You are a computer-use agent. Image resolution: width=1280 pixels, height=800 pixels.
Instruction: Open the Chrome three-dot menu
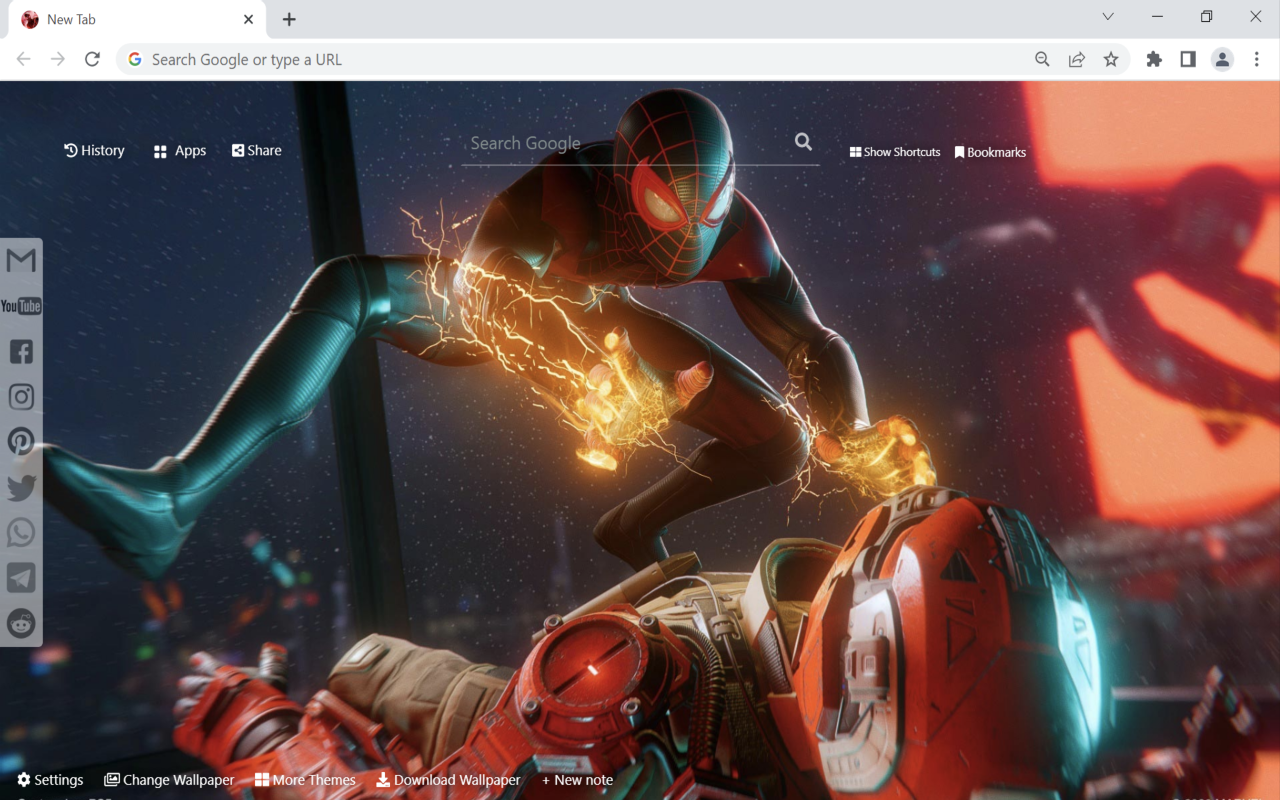(1257, 59)
